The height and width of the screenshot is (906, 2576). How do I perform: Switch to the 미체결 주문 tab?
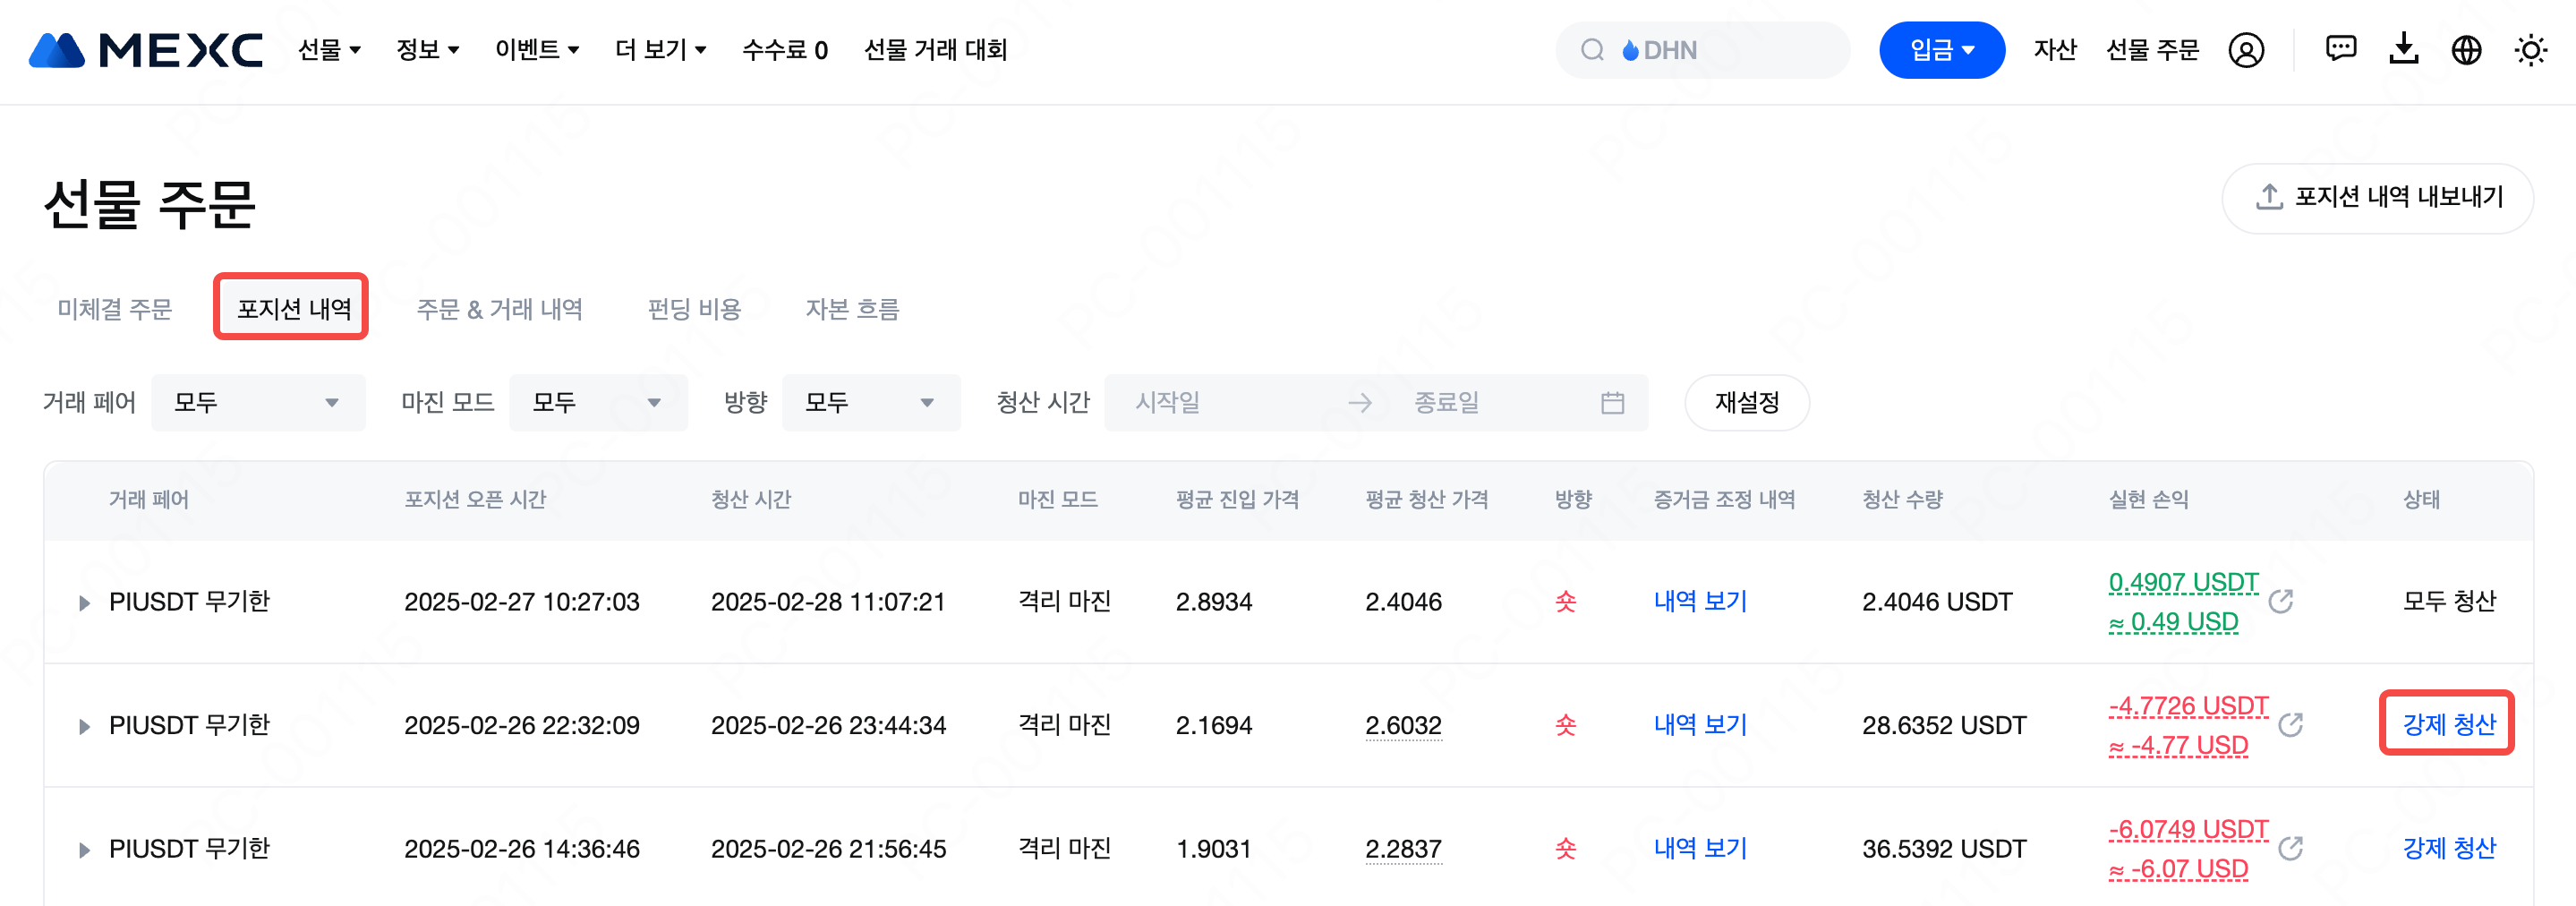(115, 309)
